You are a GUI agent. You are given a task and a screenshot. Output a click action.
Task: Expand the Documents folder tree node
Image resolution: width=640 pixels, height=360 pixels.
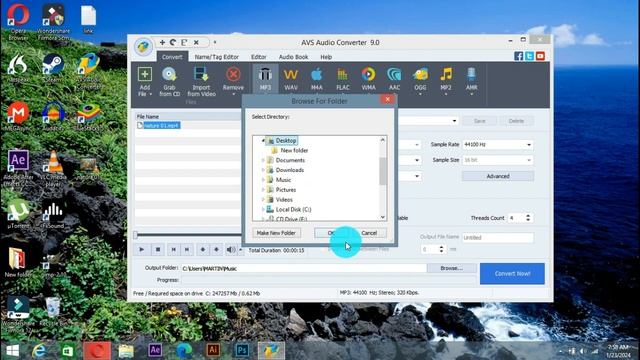tap(263, 160)
